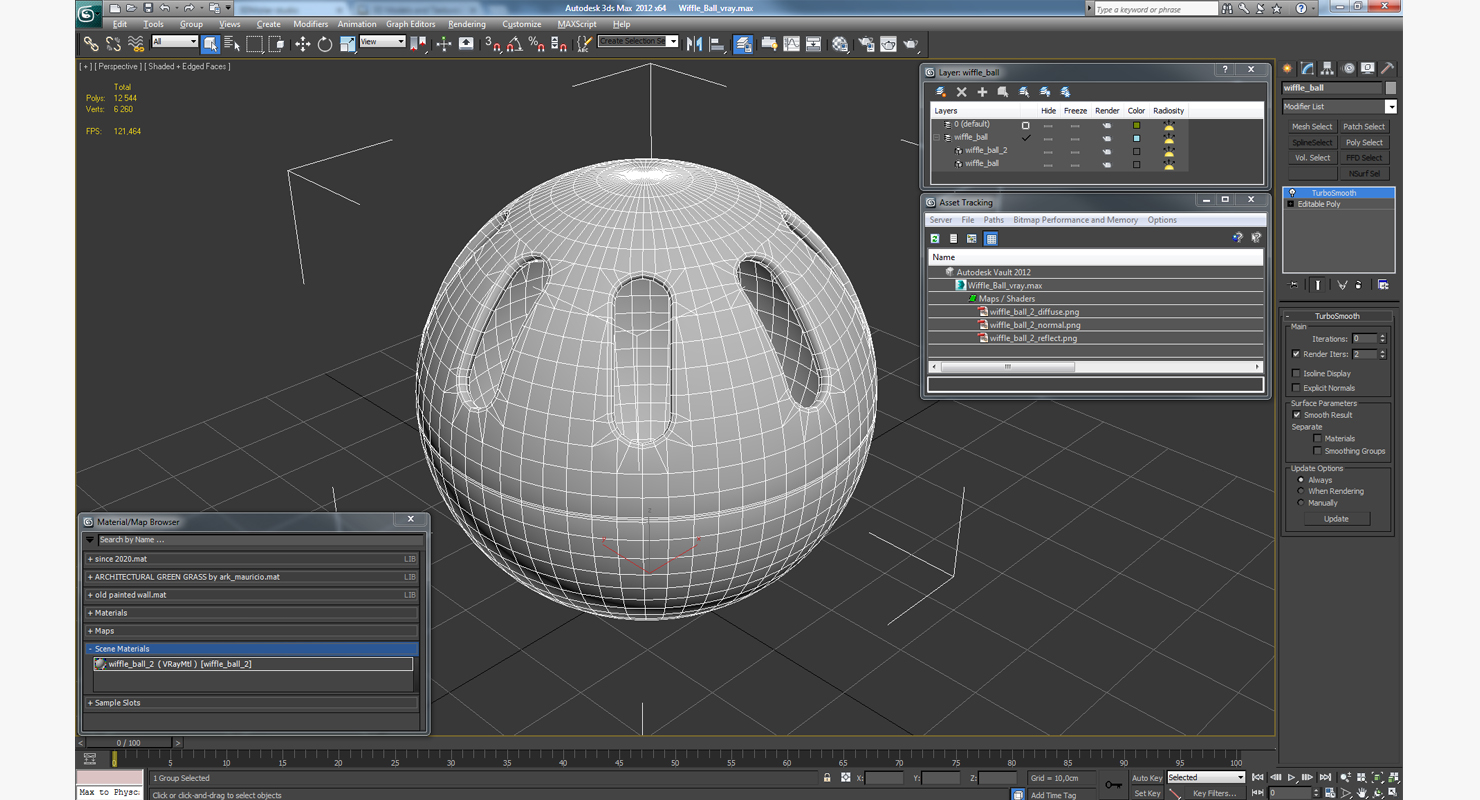Open the Graph Editors menu
1480x800 pixels.
click(411, 24)
